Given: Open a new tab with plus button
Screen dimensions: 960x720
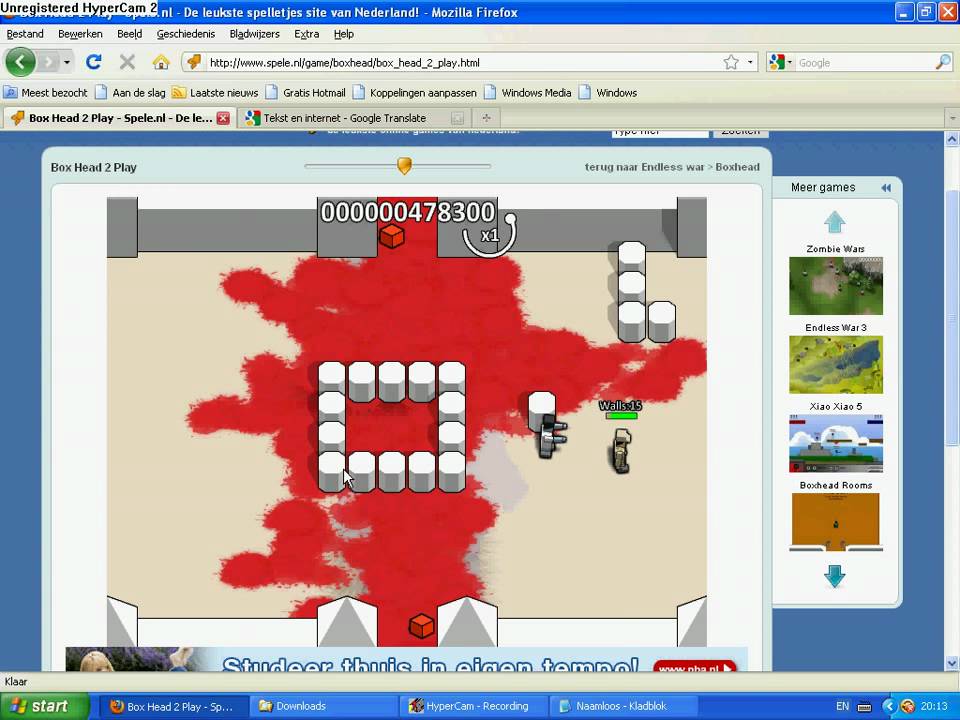Looking at the screenshot, I should (486, 118).
